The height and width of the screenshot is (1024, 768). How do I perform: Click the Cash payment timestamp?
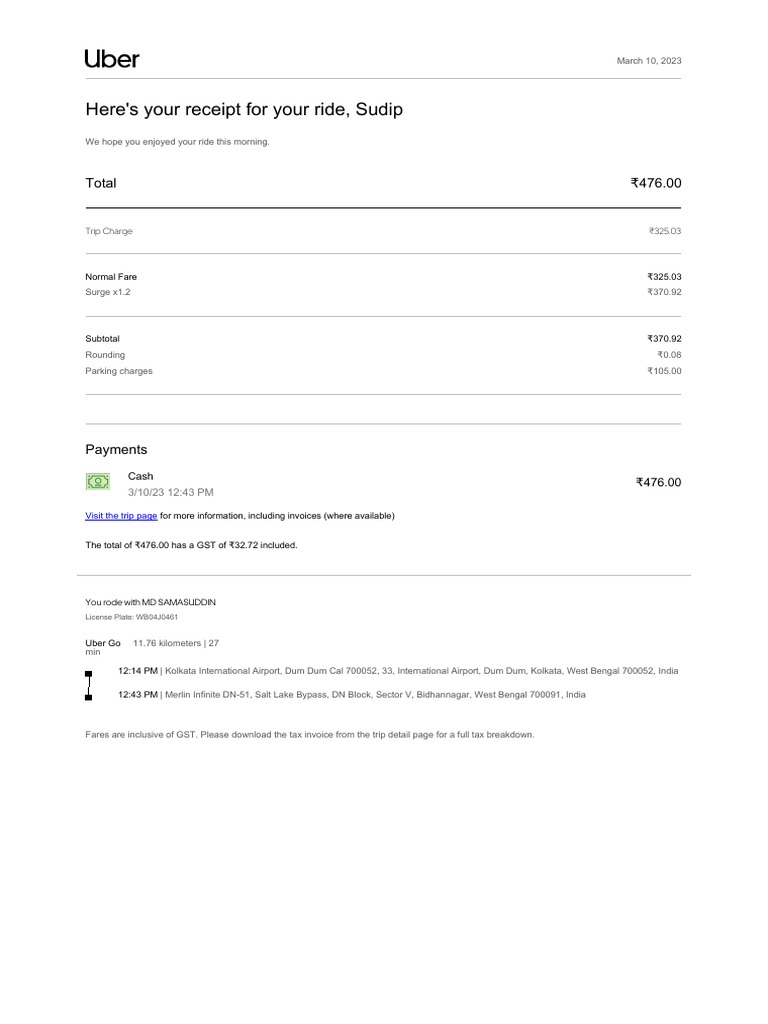point(170,493)
